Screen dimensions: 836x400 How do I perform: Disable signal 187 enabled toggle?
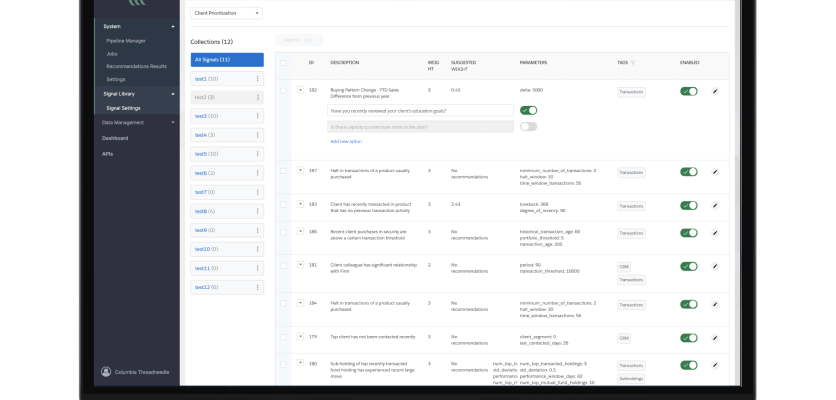point(689,172)
